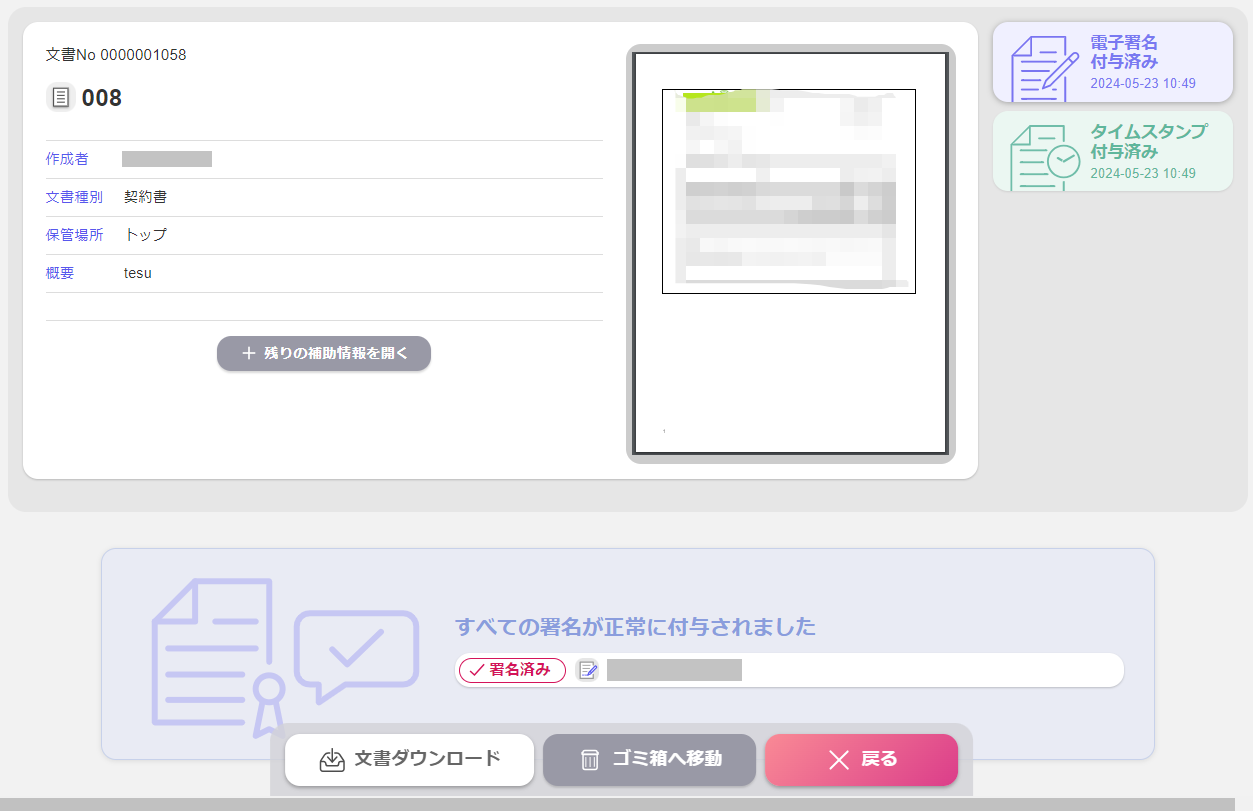Go back with the 戻る button
The width and height of the screenshot is (1253, 811).
point(861,760)
